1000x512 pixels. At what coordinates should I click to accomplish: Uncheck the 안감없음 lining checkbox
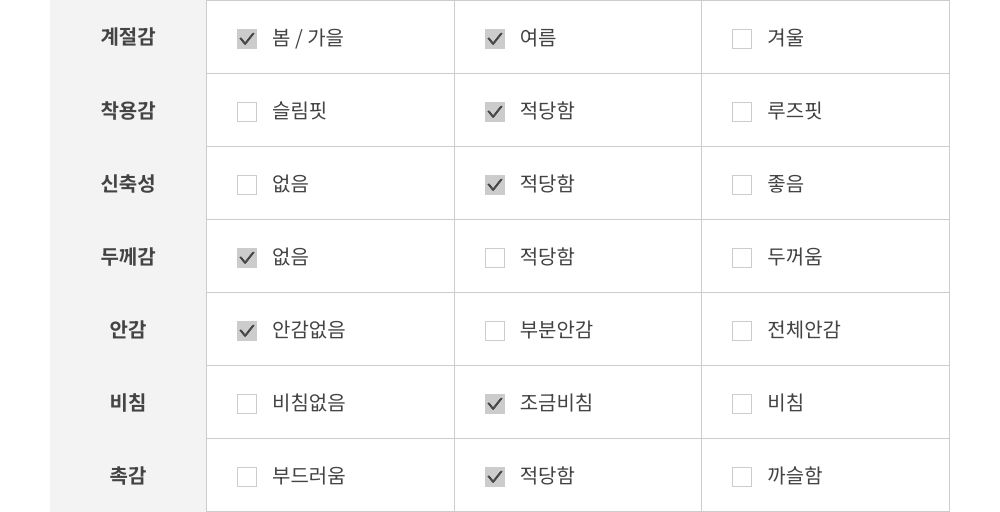point(247,331)
